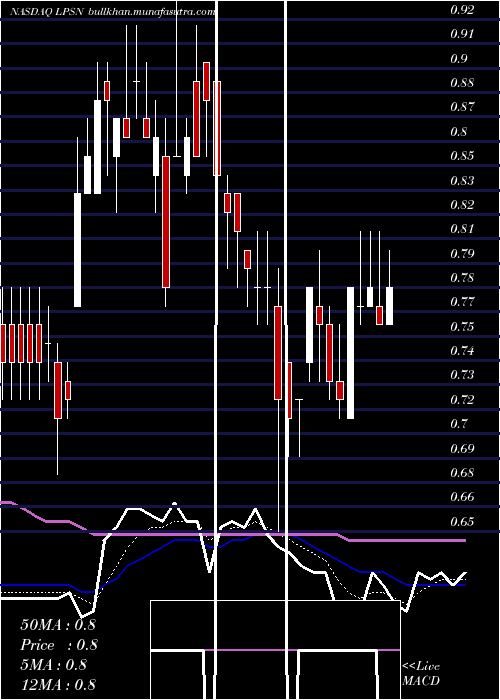500x700 pixels.
Task: Select the 0.65 price axis label
Action: [x=462, y=521]
